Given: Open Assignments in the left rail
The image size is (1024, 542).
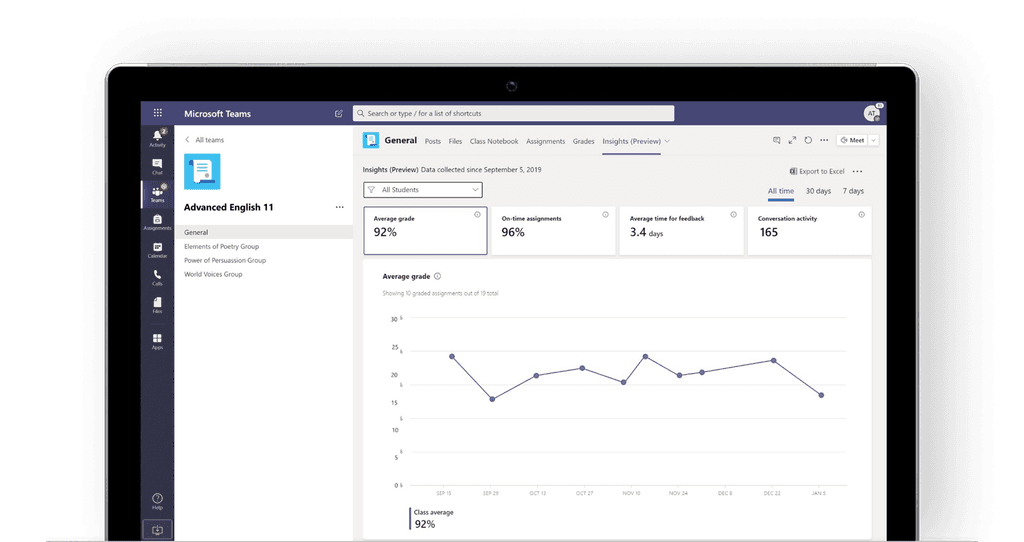Looking at the screenshot, I should pos(157,222).
